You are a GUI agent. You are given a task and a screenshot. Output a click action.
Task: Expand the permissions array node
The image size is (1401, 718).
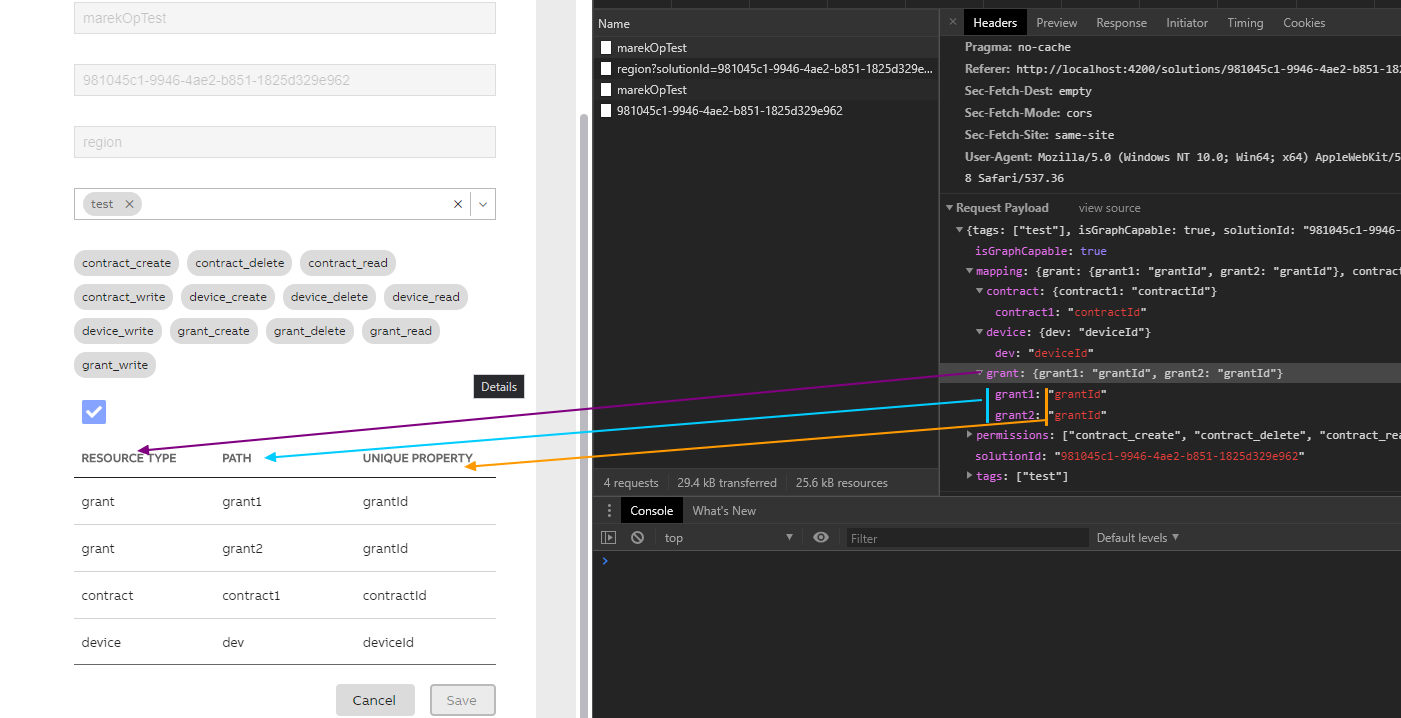click(969, 435)
